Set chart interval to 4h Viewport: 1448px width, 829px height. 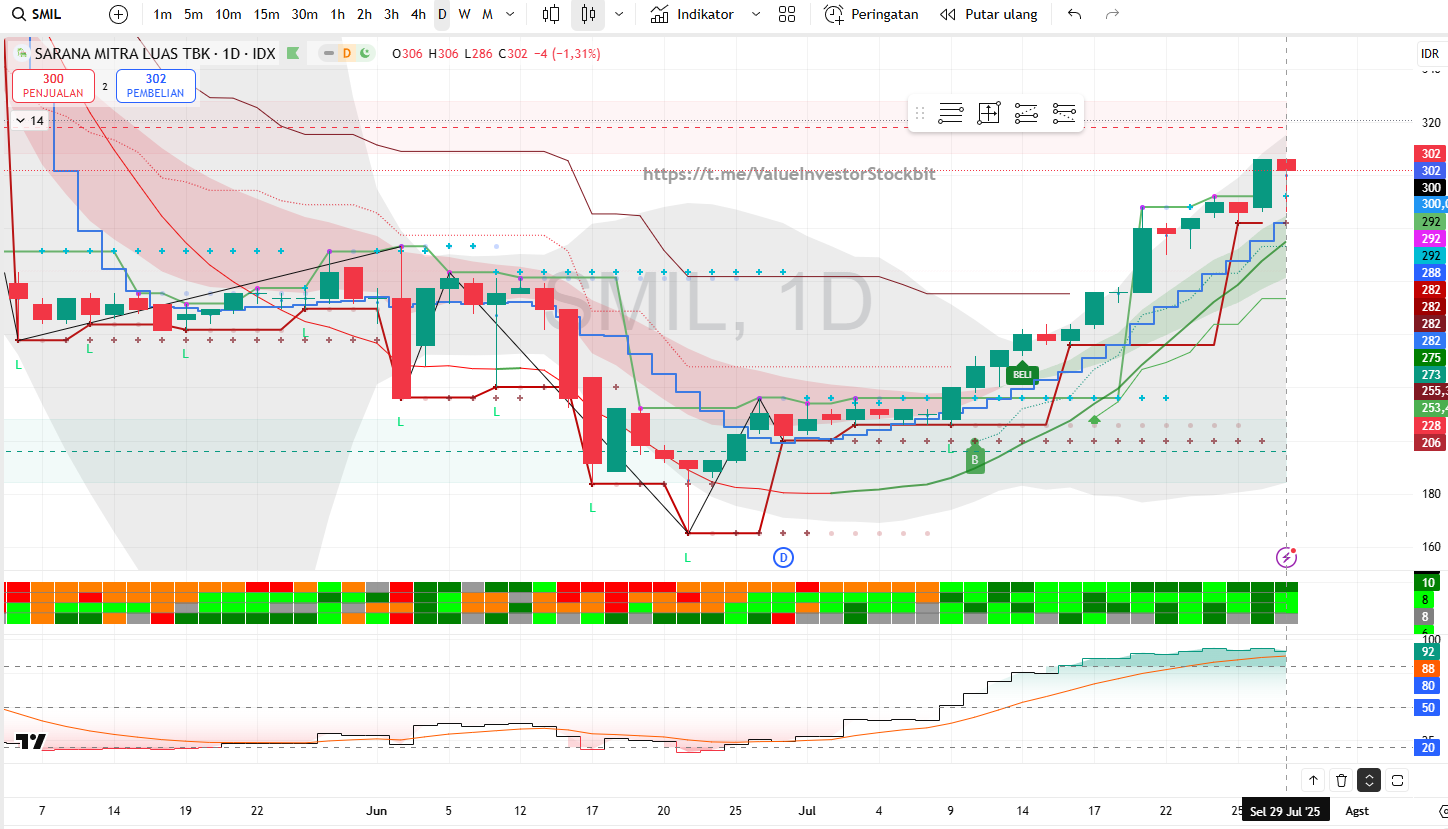pos(418,14)
